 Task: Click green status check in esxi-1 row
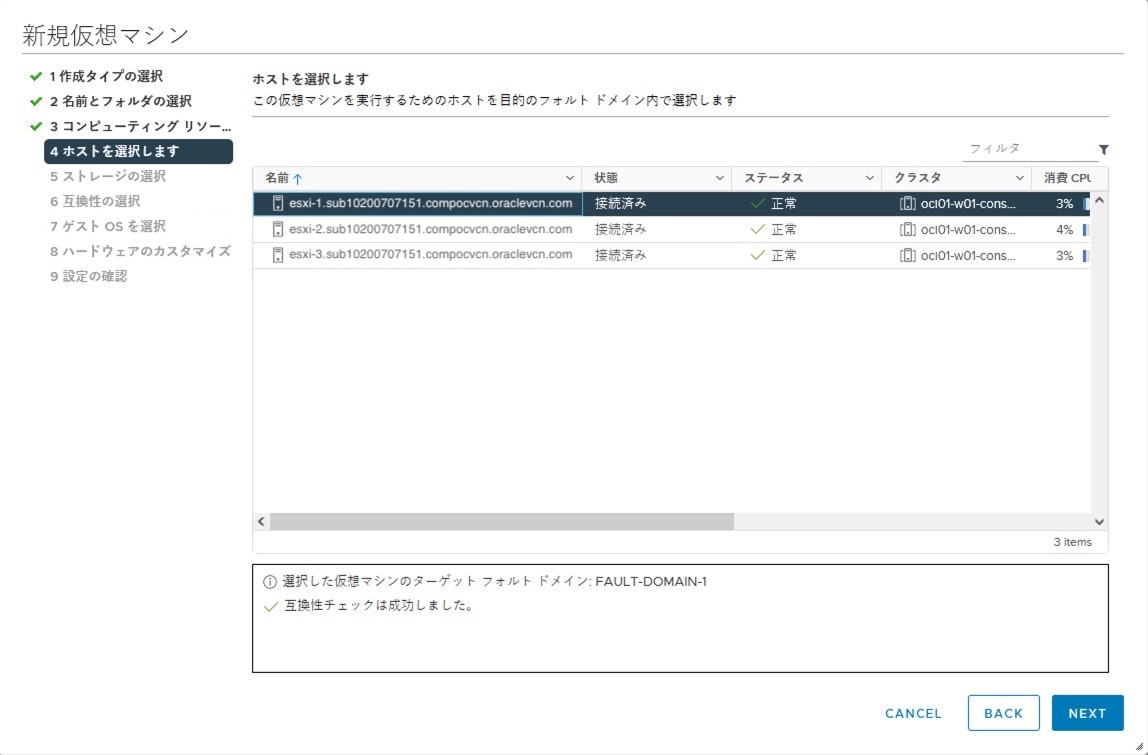(758, 204)
